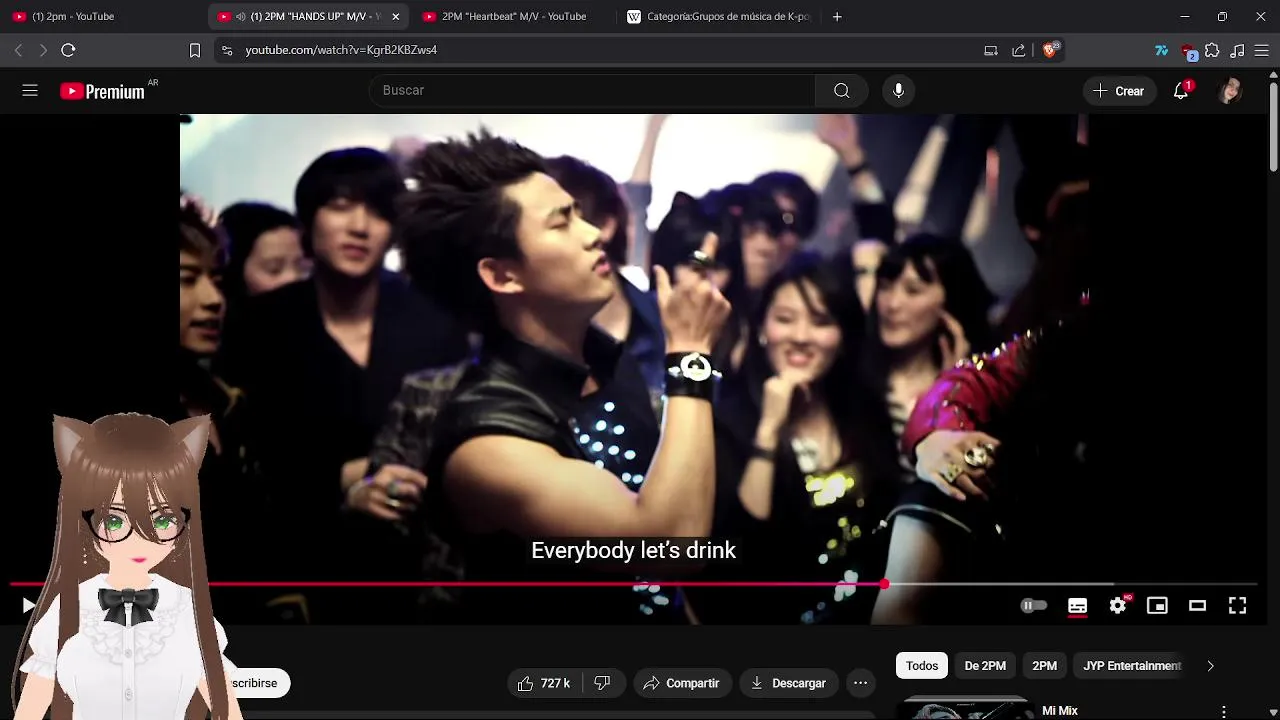Close the HANDS UP M/V tab
Image resolution: width=1280 pixels, height=720 pixels.
pyautogui.click(x=395, y=17)
